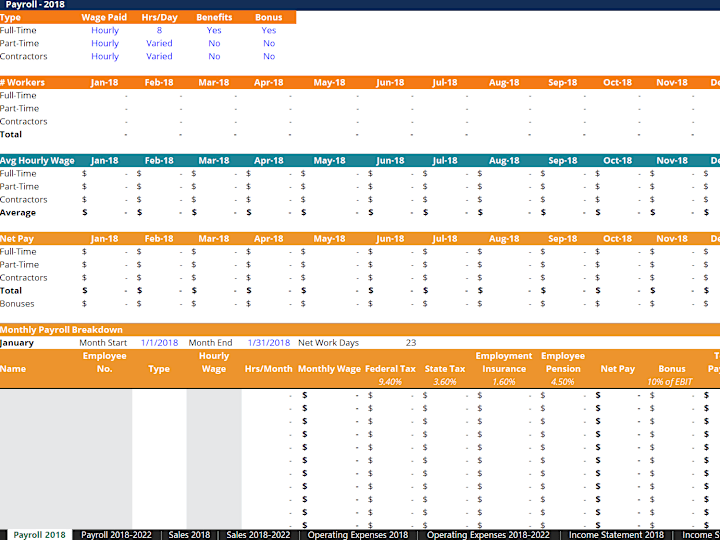The width and height of the screenshot is (720, 540).
Task: Click the Month End date '1/31/2018'
Action: coord(269,343)
